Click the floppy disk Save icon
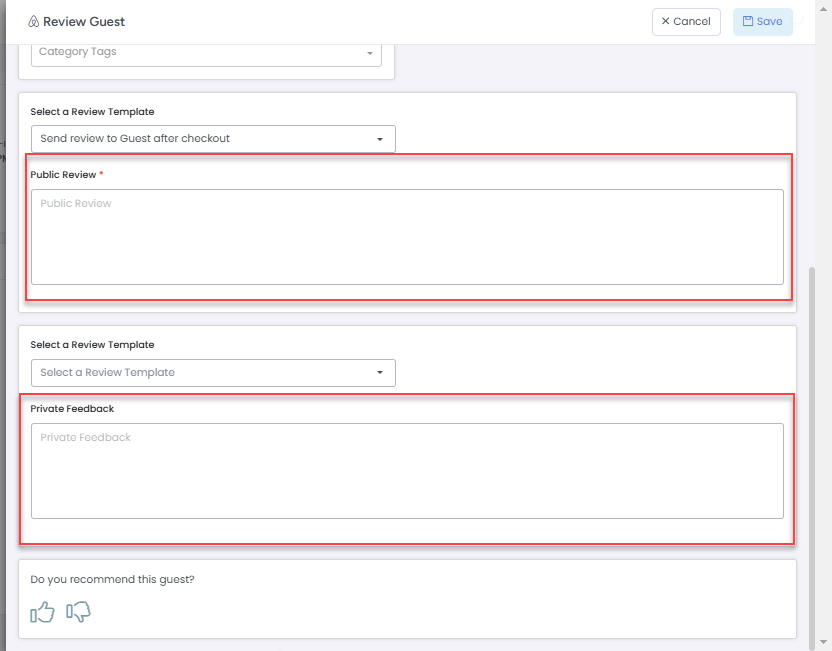This screenshot has height=651, width=832. (748, 22)
